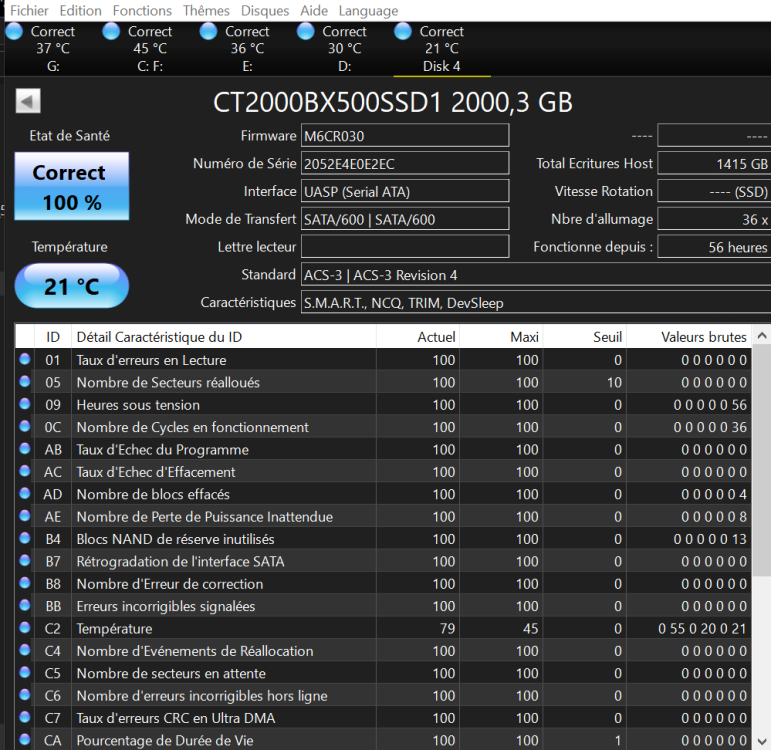Click the Correct 100 % health status button
Image resolution: width=771 pixels, height=750 pixels.
pos(71,186)
